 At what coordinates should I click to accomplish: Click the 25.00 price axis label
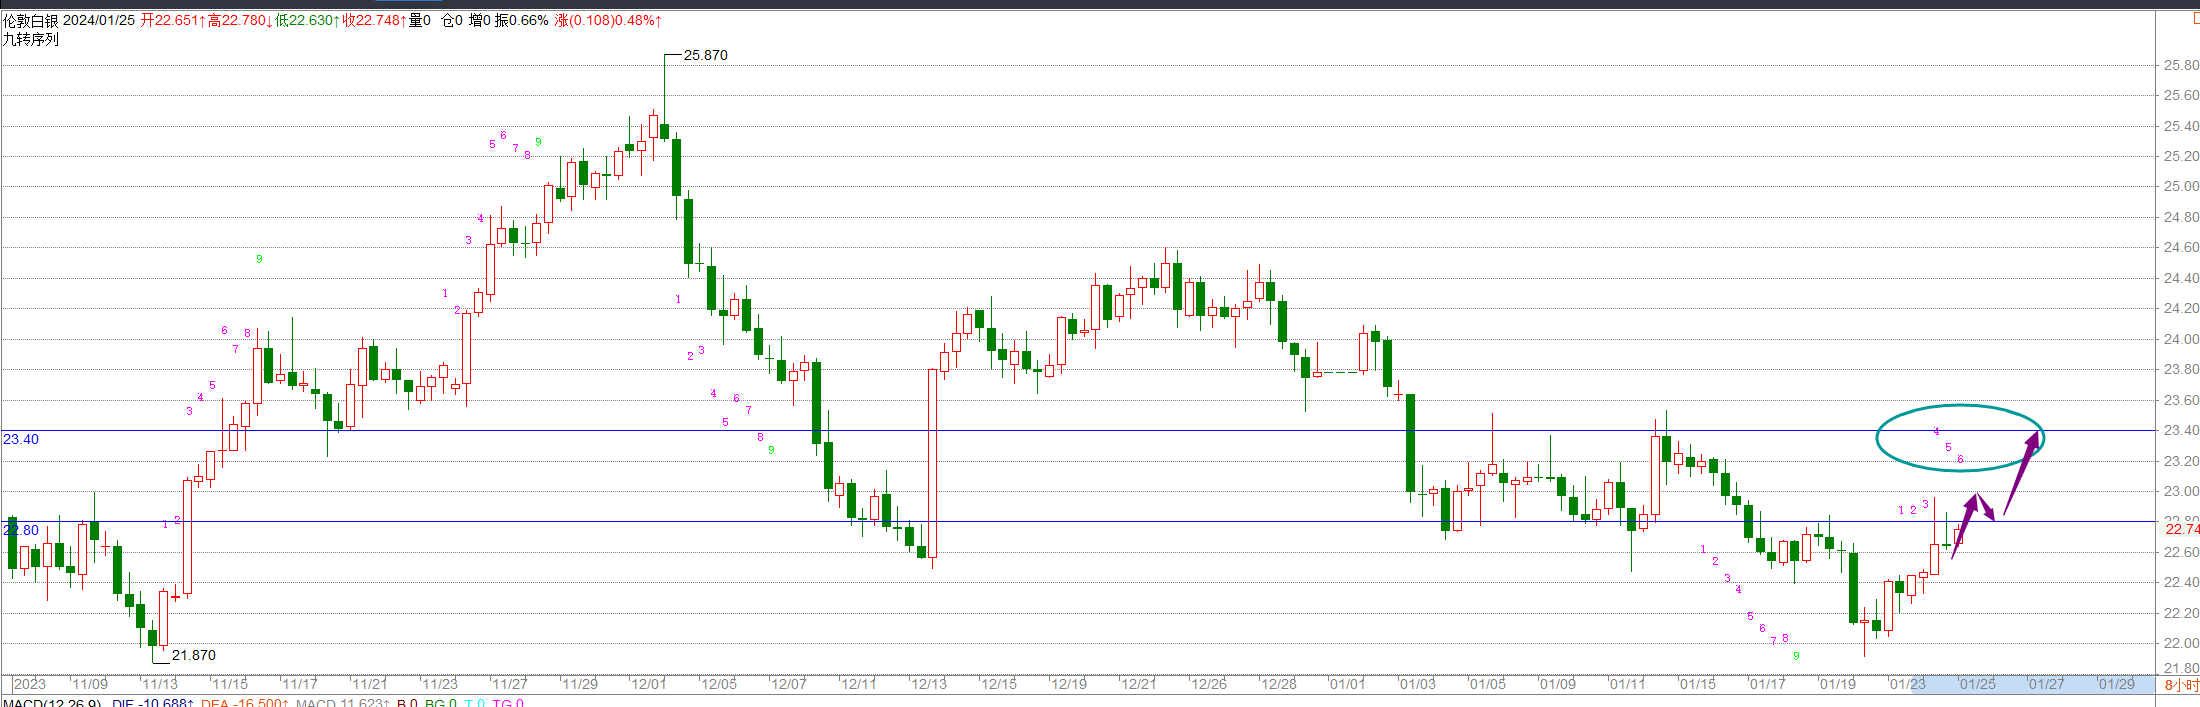point(2181,186)
